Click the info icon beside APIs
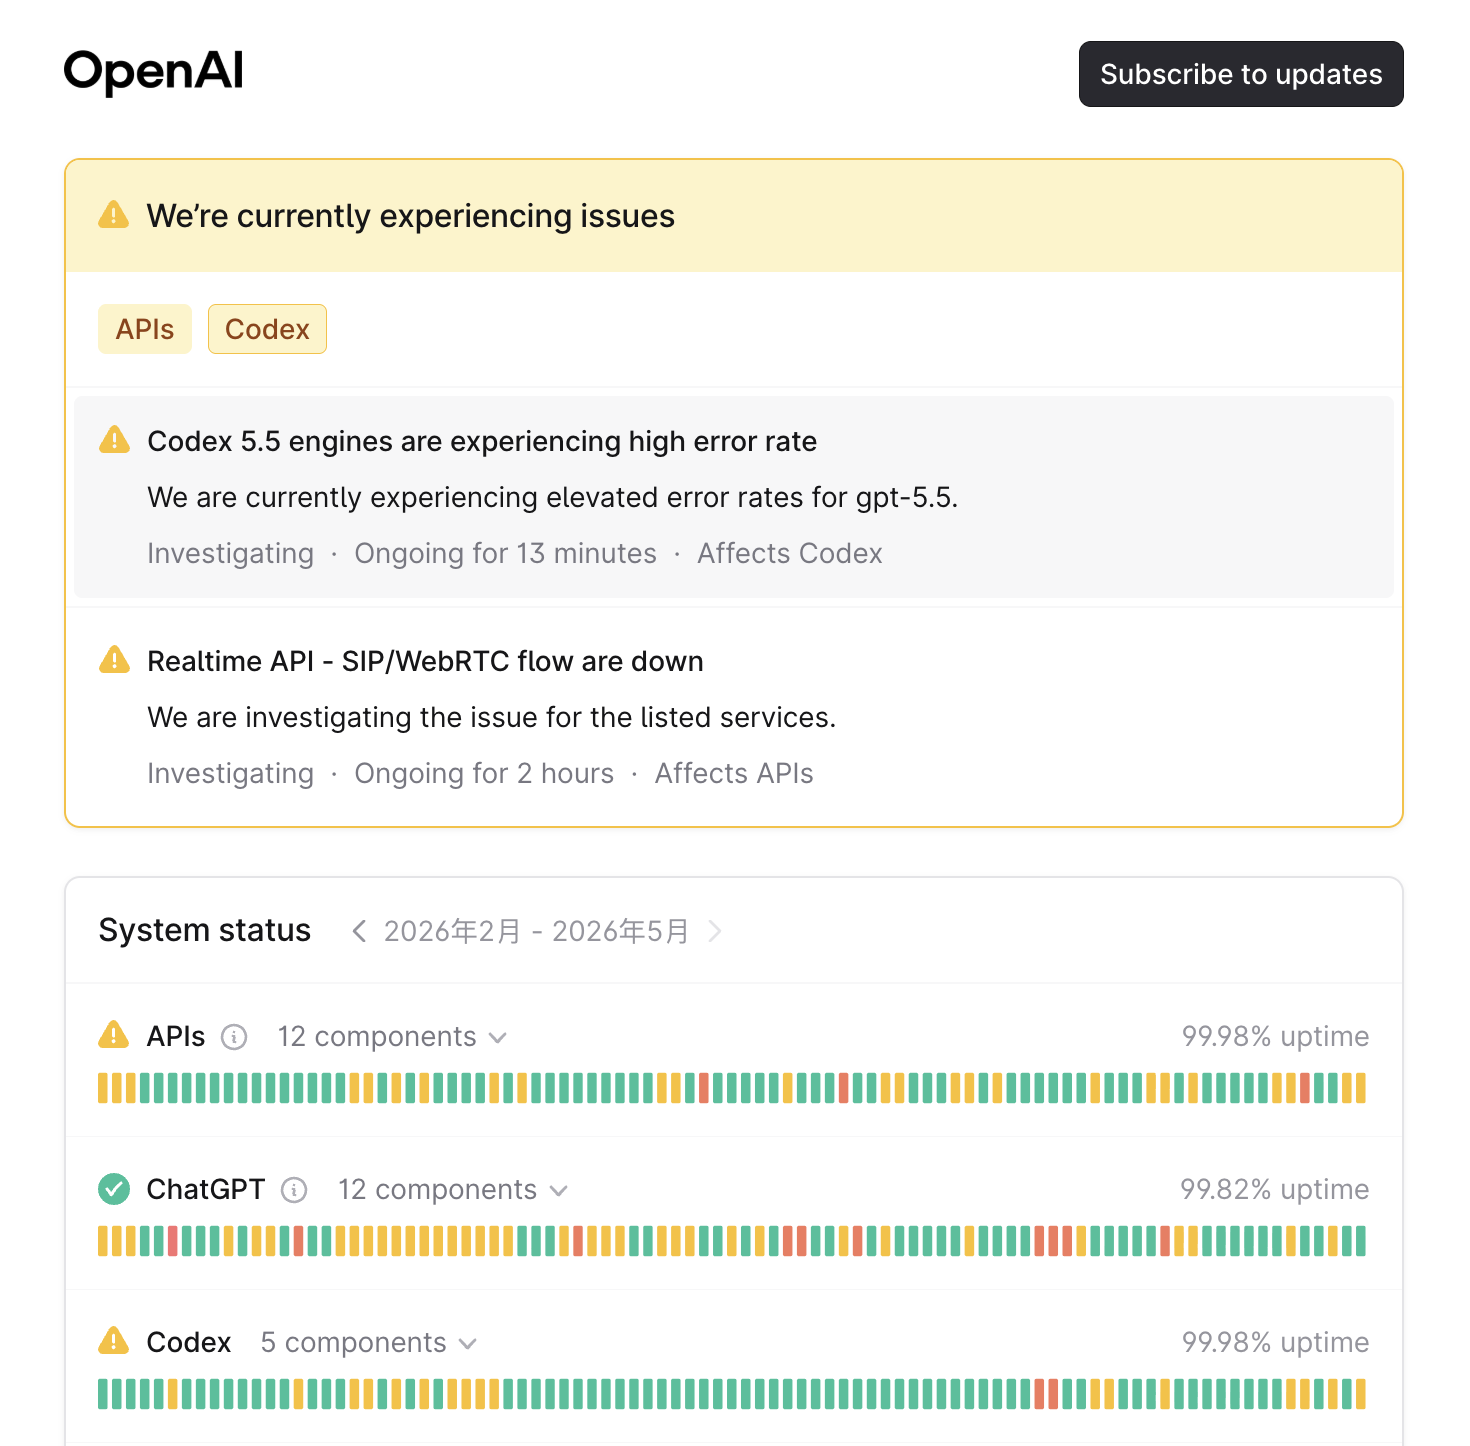The height and width of the screenshot is (1446, 1470). (234, 1037)
